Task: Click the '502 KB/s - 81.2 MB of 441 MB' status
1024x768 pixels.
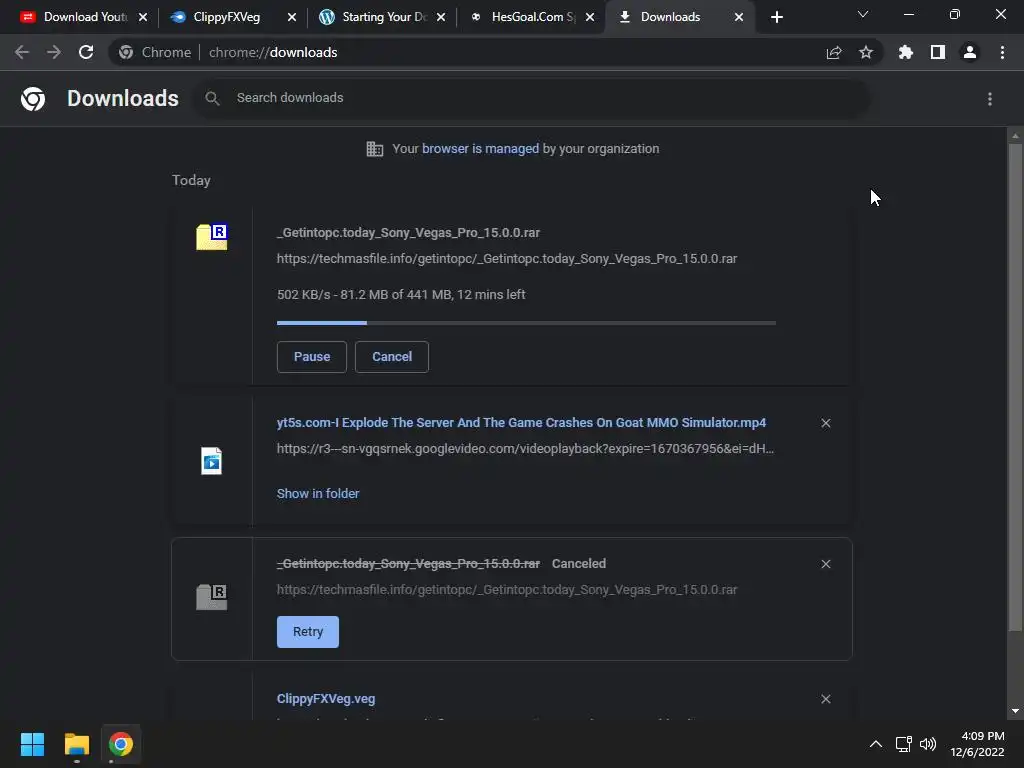Action: pyautogui.click(x=401, y=295)
